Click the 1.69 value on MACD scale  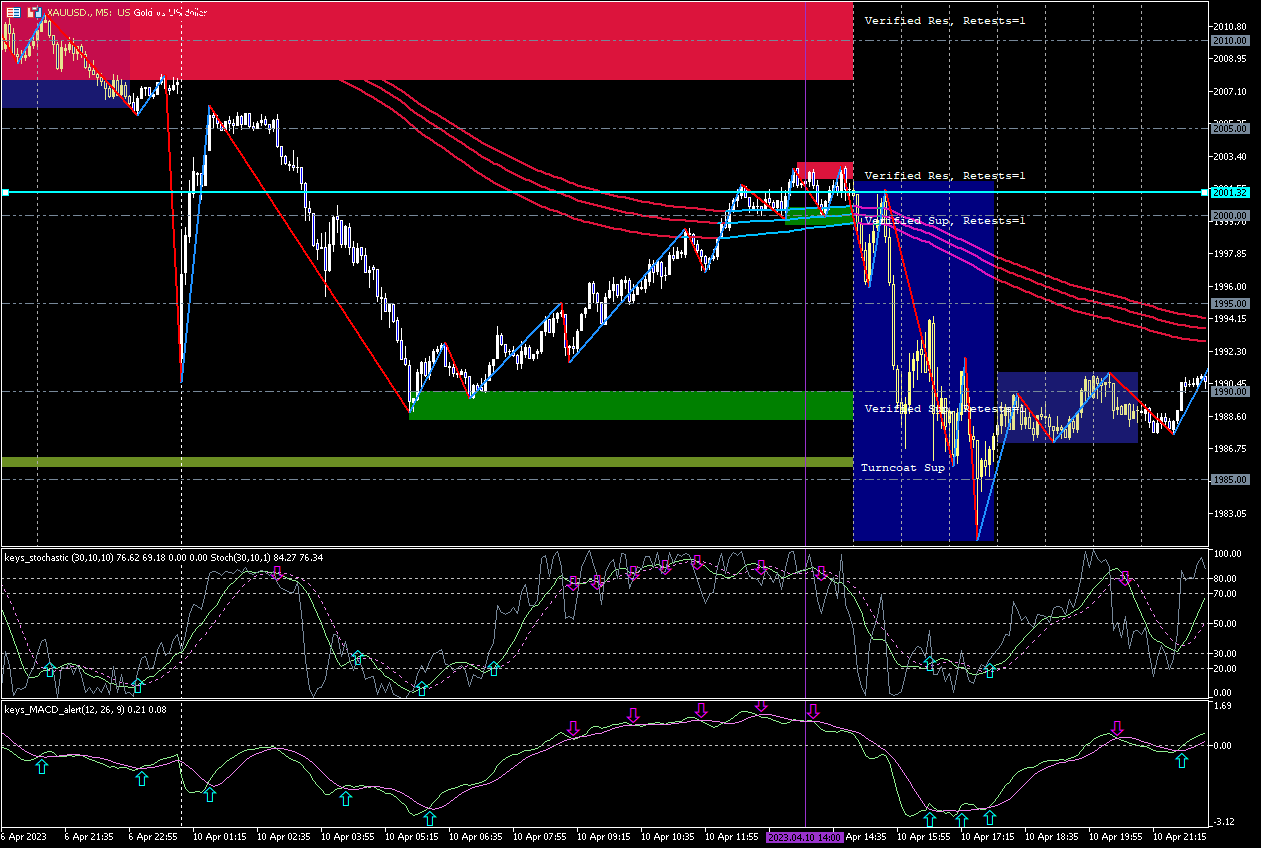pyautogui.click(x=1220, y=705)
